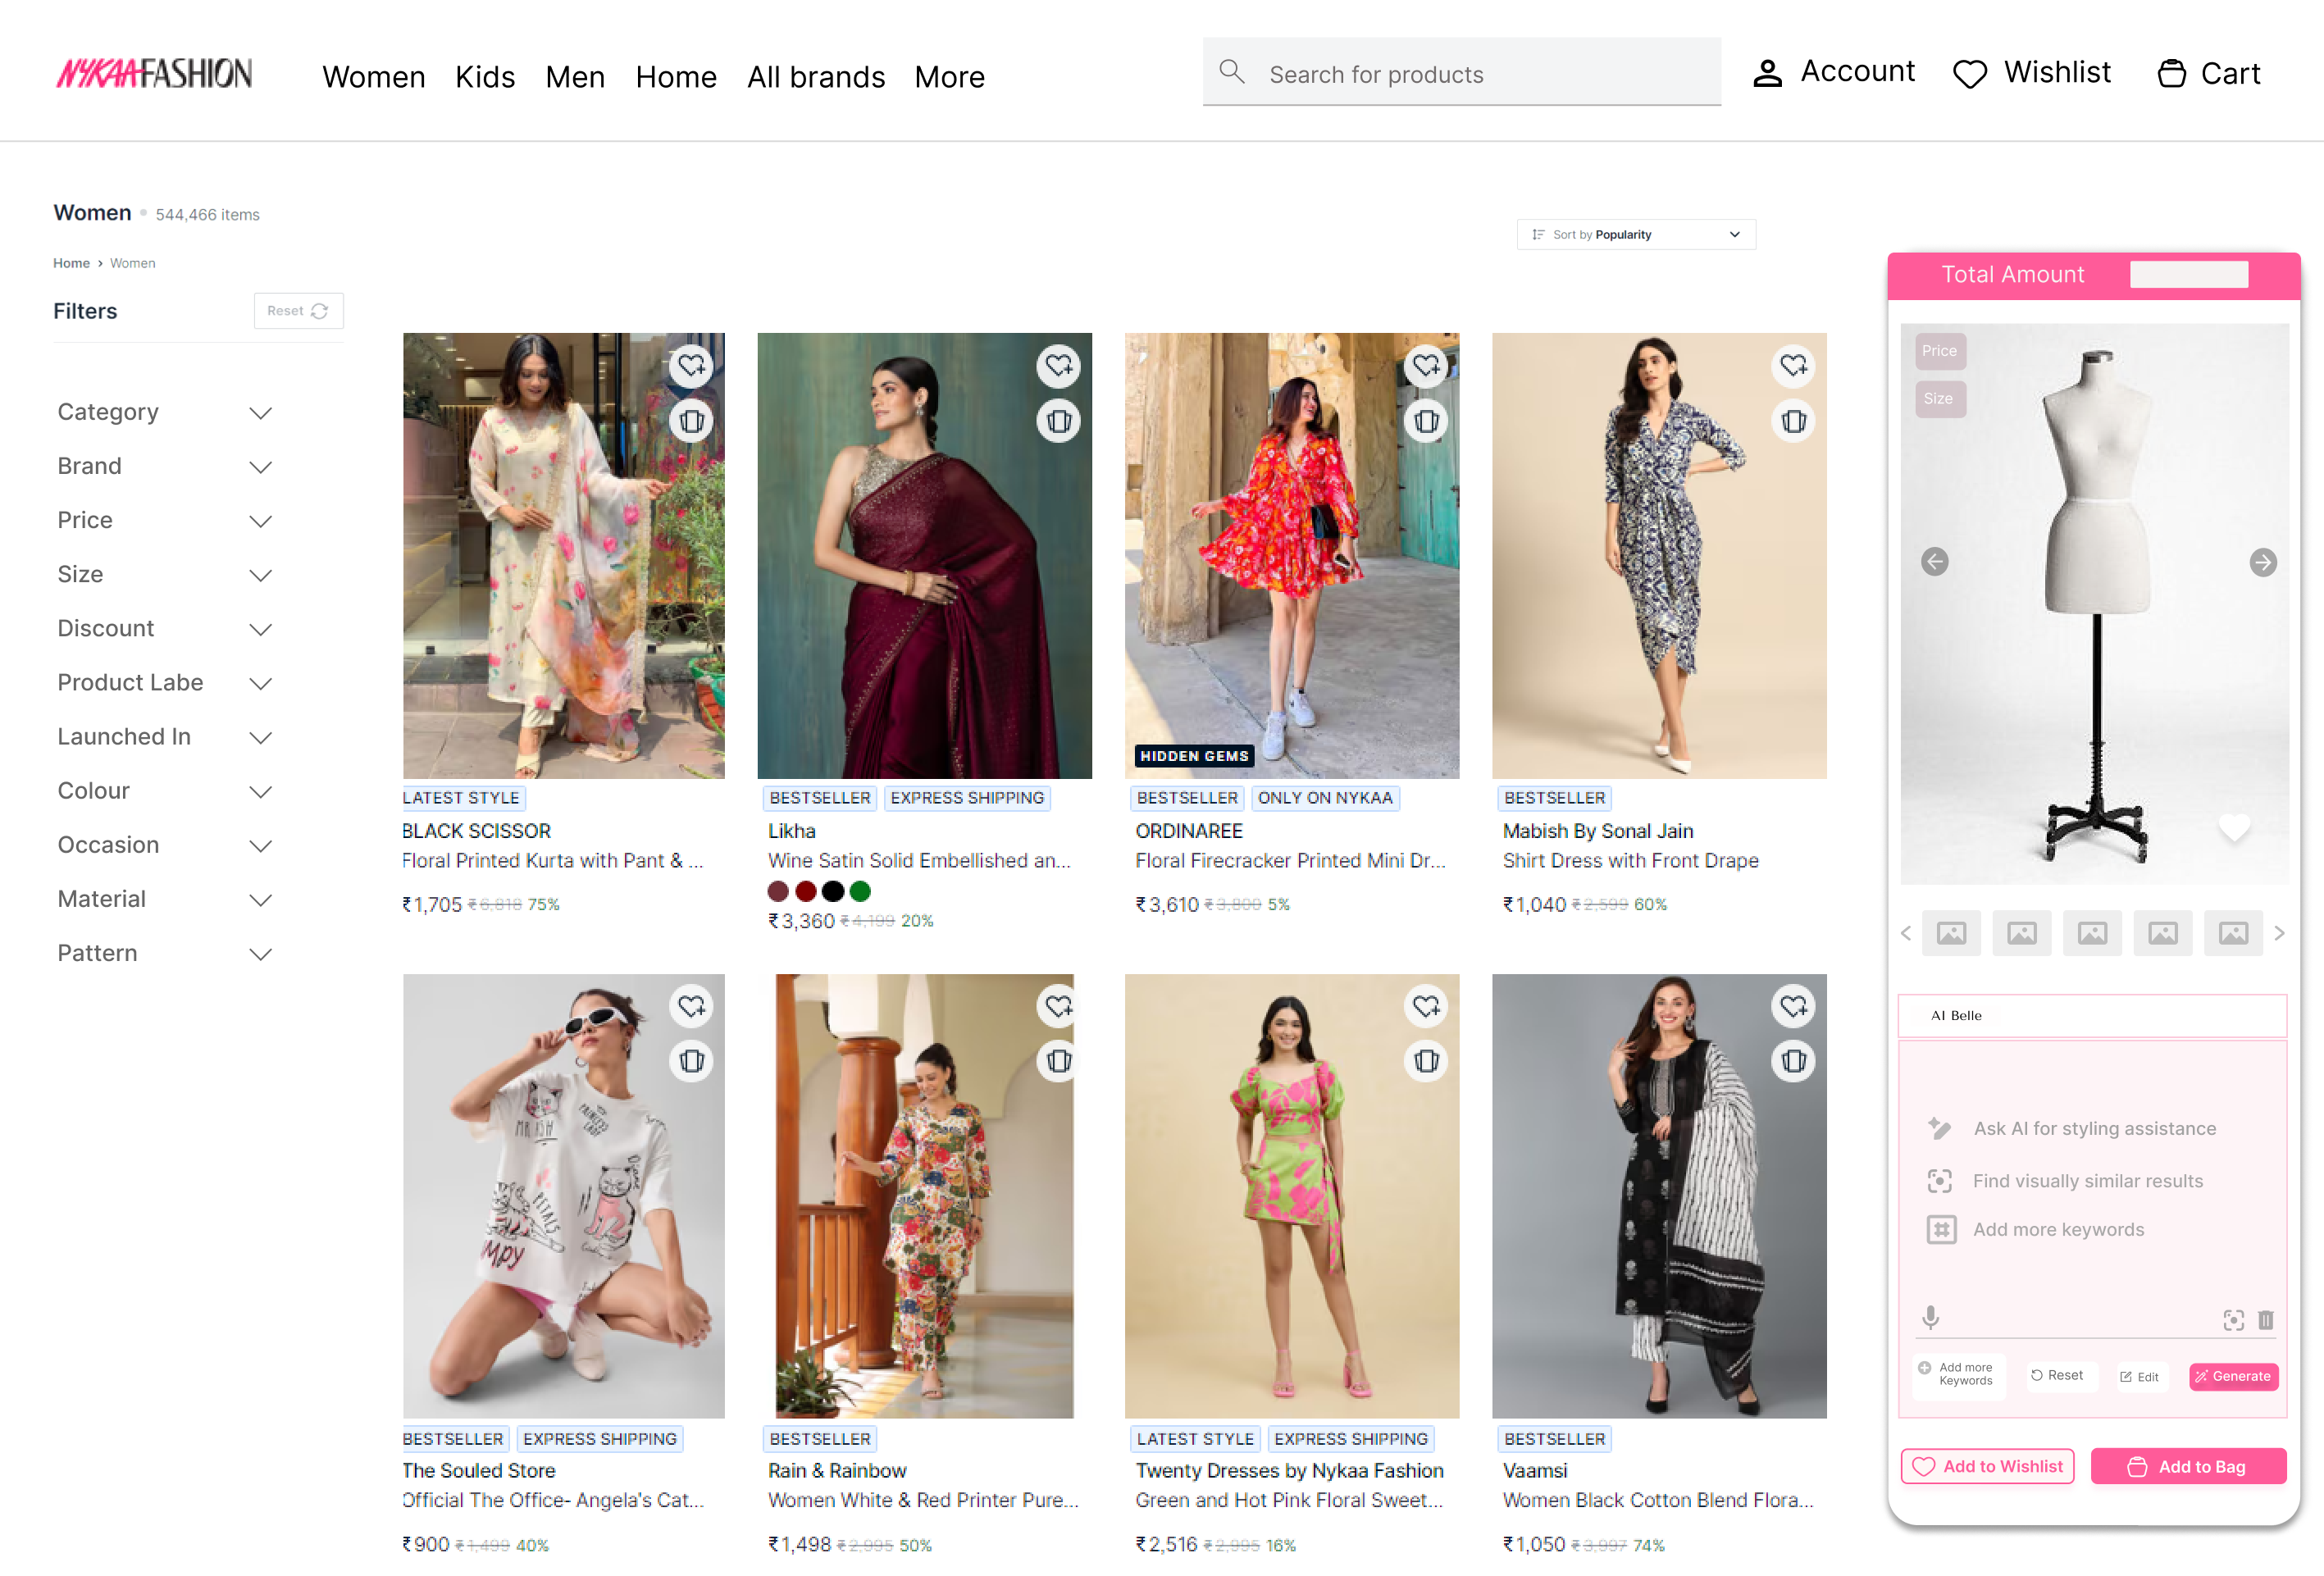Click the share icon on the Likha saree card
The height and width of the screenshot is (1576, 2324).
click(x=1059, y=421)
